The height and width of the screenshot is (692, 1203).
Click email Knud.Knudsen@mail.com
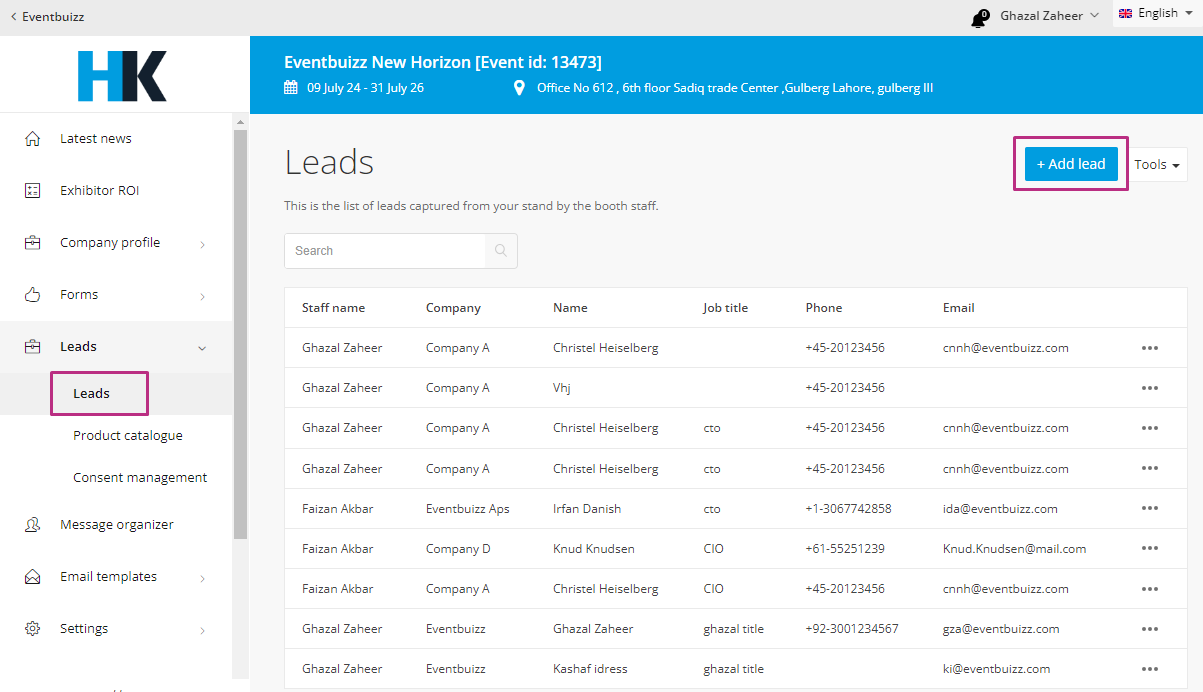pyautogui.click(x=1014, y=549)
